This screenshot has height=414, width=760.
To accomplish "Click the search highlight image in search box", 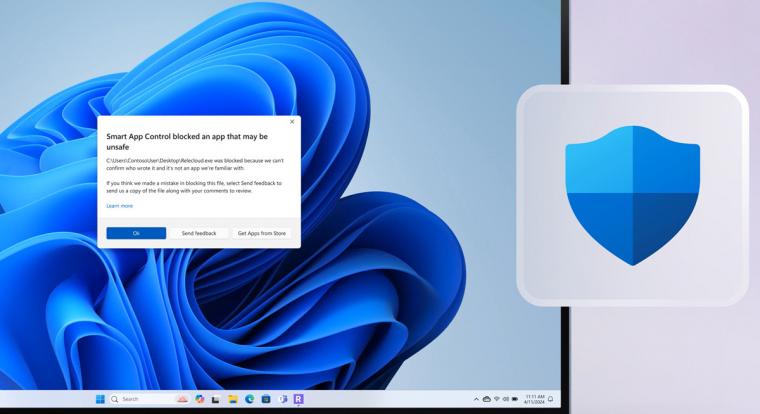I will pyautogui.click(x=182, y=399).
